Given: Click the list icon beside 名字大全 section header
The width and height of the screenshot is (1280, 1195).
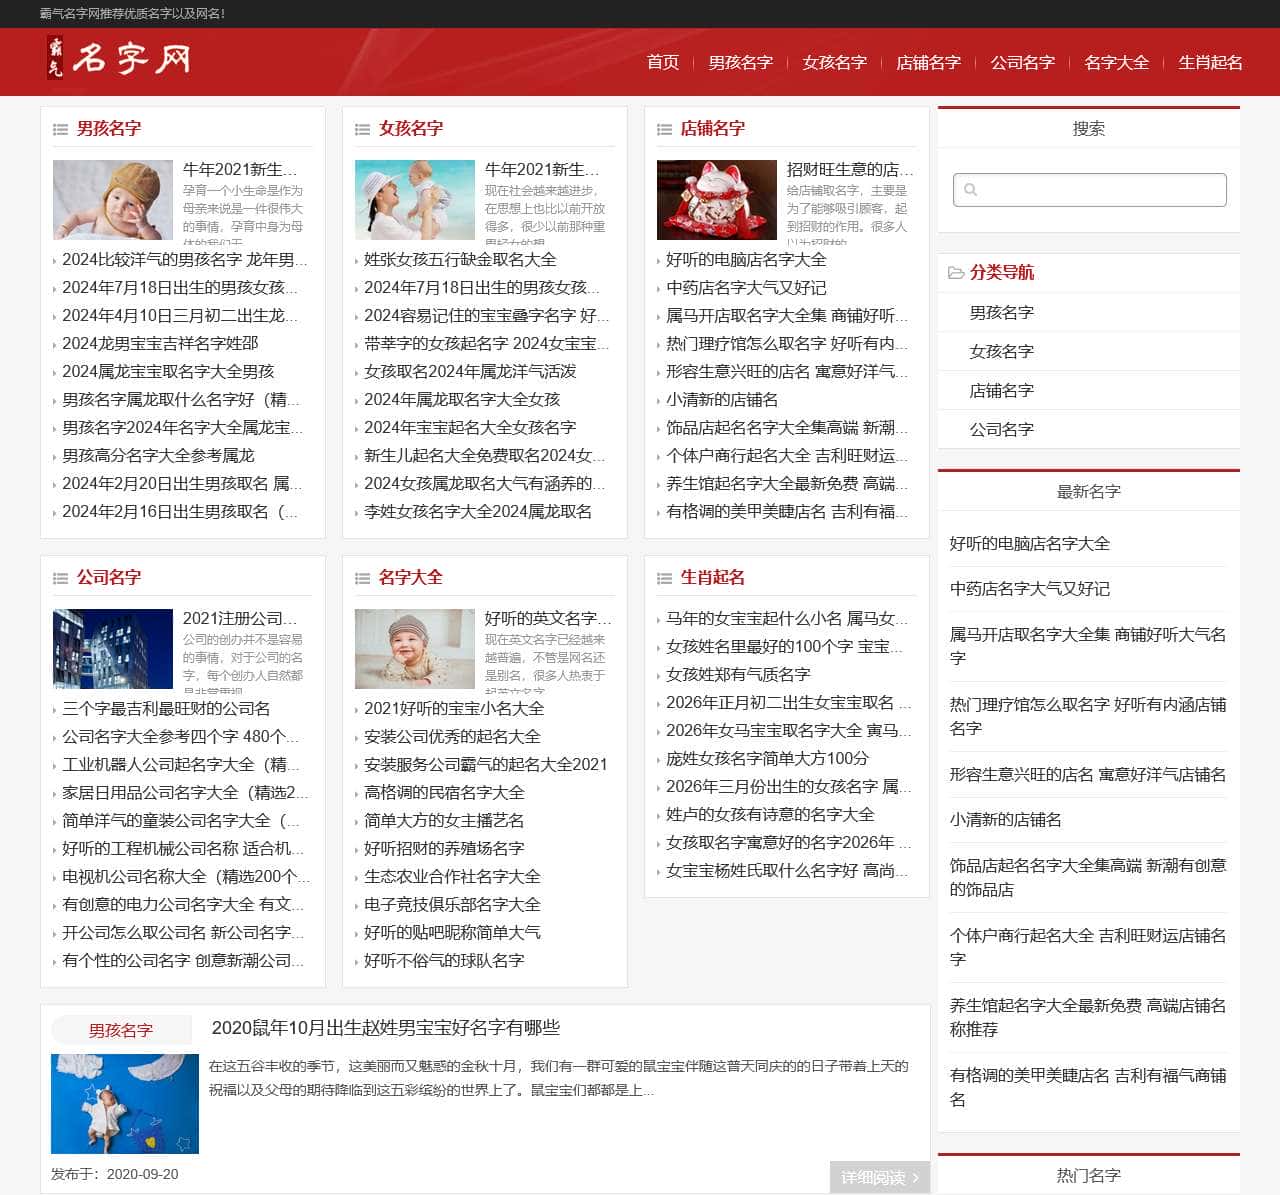Looking at the screenshot, I should [x=362, y=577].
